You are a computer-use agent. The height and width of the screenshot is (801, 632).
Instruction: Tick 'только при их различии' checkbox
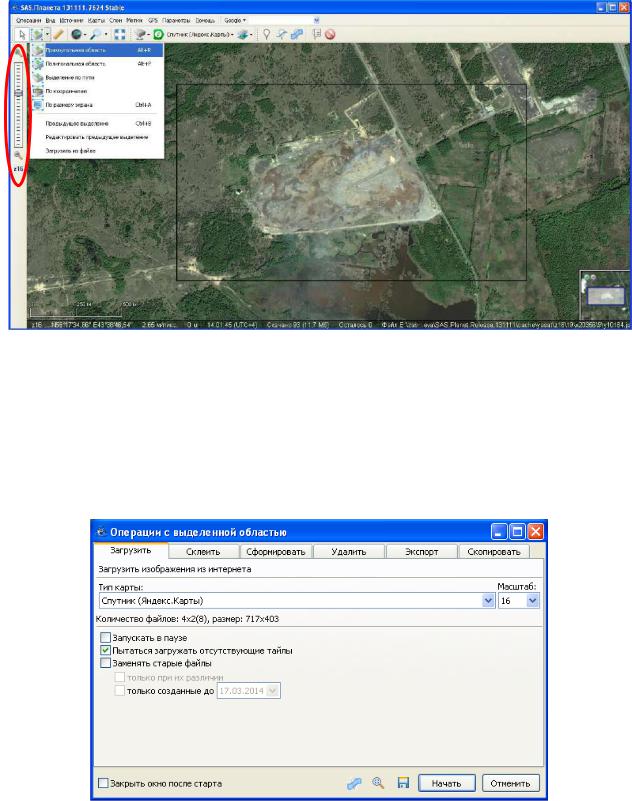tap(120, 677)
